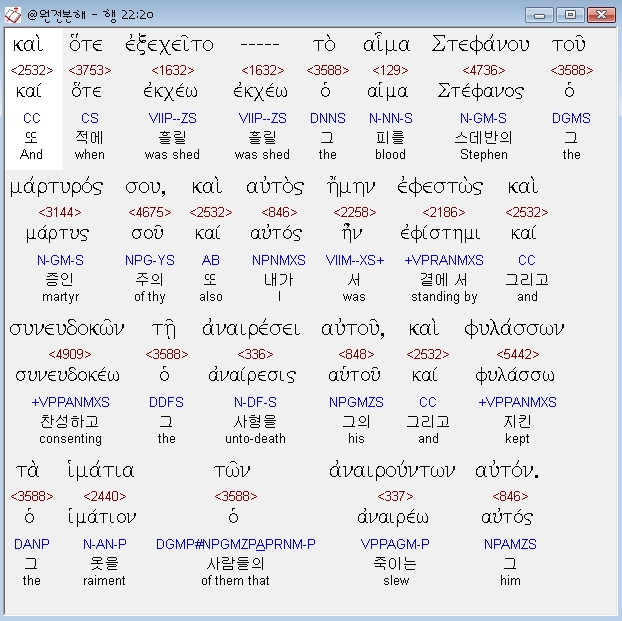Click the Greek word φυλάσσων
The width and height of the screenshot is (622, 621).
click(x=514, y=329)
